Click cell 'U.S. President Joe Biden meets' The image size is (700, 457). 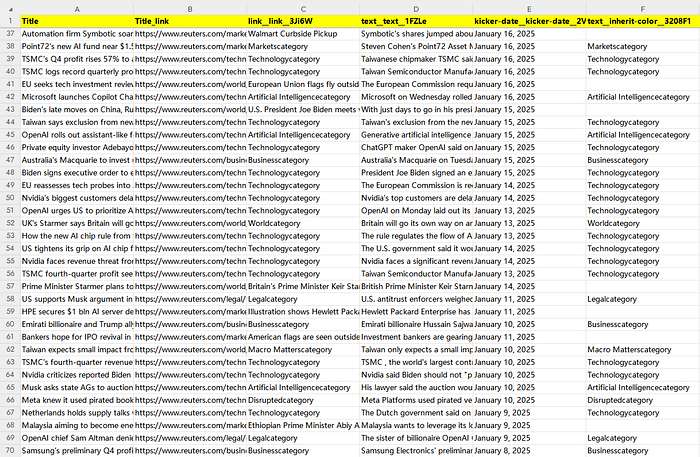(x=303, y=109)
